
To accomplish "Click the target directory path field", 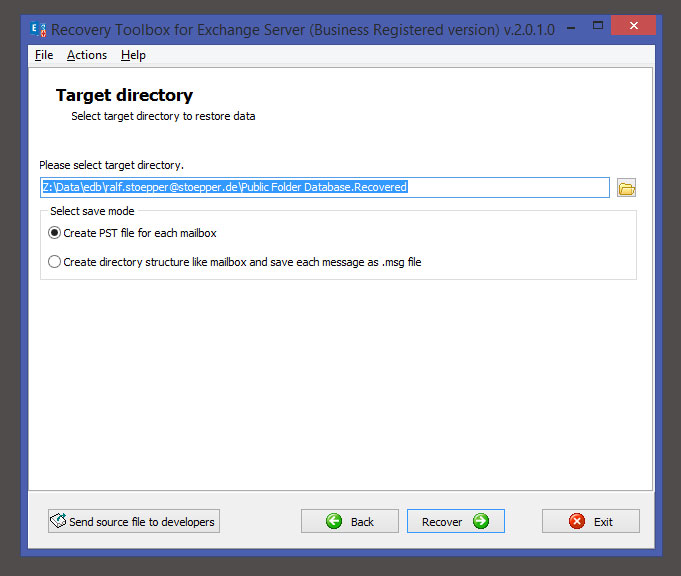I will (x=325, y=187).
